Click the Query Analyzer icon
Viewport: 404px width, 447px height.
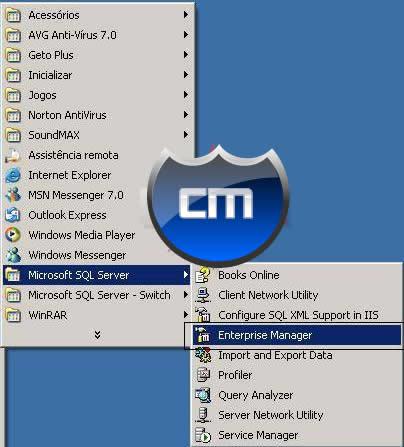tap(203, 395)
